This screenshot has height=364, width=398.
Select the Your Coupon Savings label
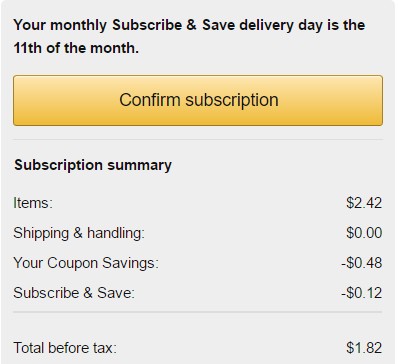pos(86,263)
